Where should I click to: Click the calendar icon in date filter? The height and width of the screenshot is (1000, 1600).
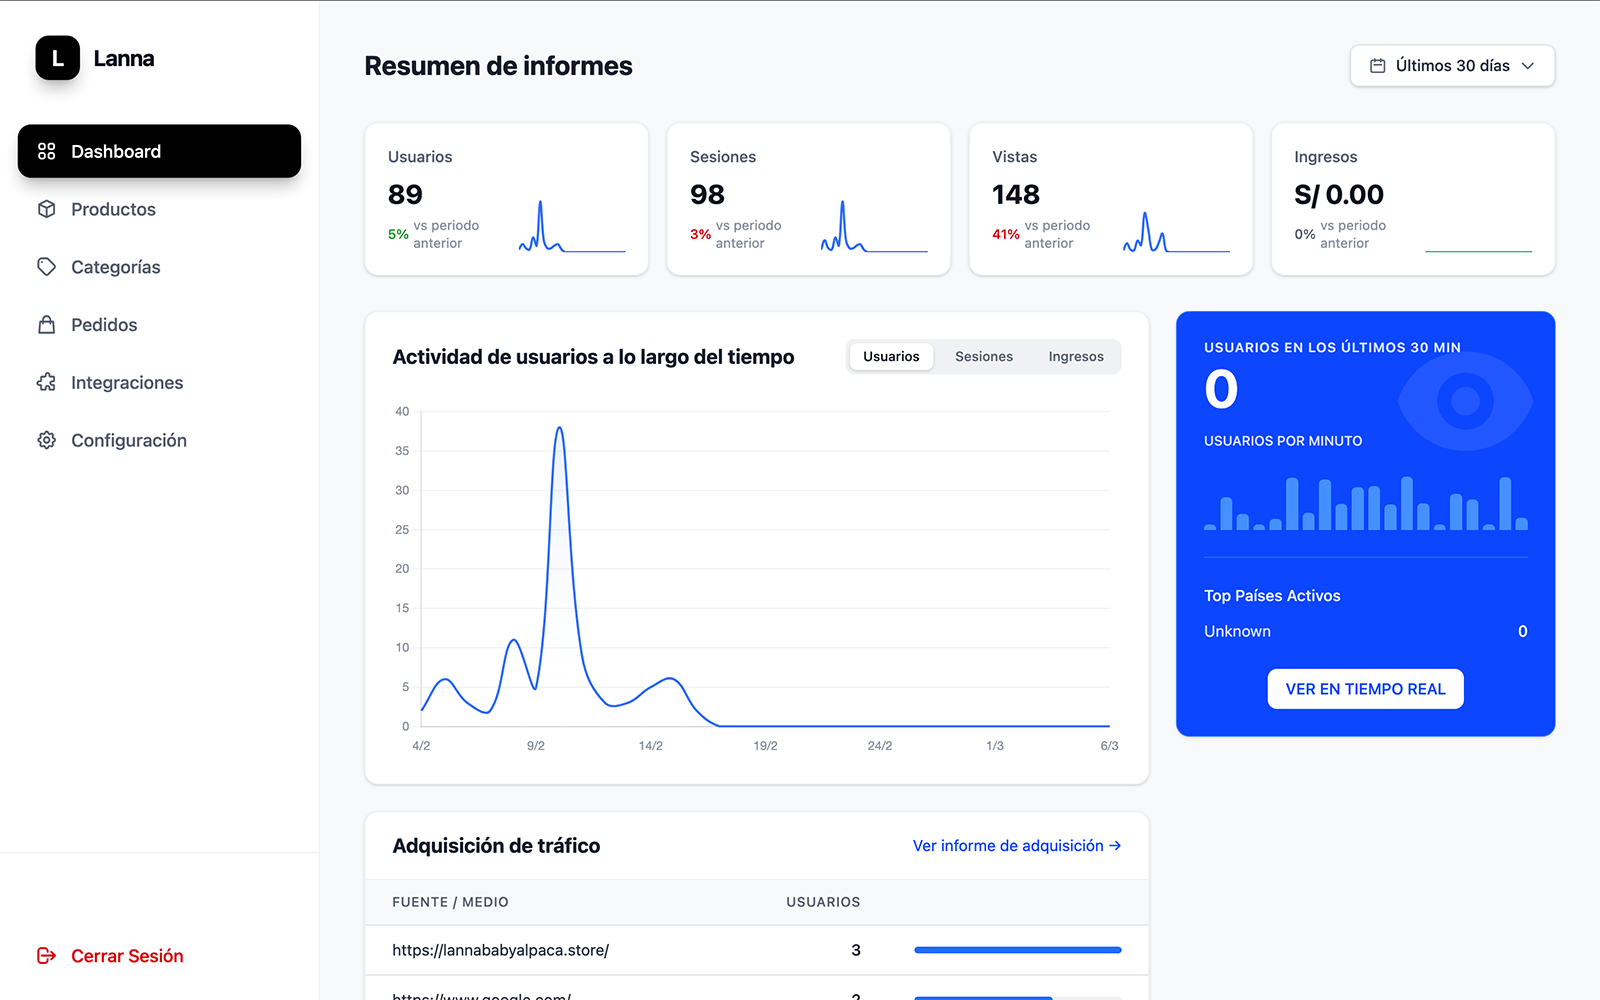(1377, 66)
